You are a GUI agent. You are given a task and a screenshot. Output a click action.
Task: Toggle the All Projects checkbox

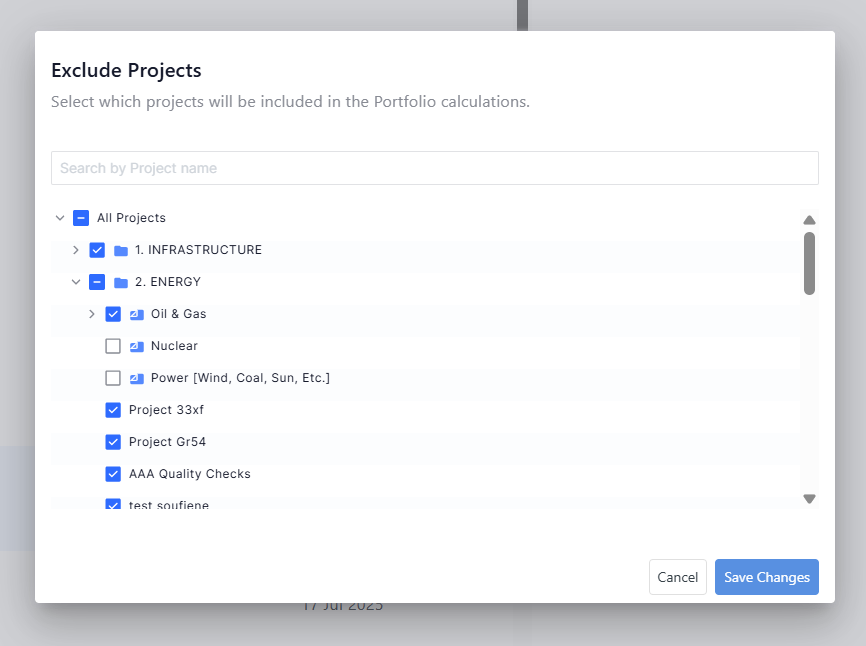81,218
